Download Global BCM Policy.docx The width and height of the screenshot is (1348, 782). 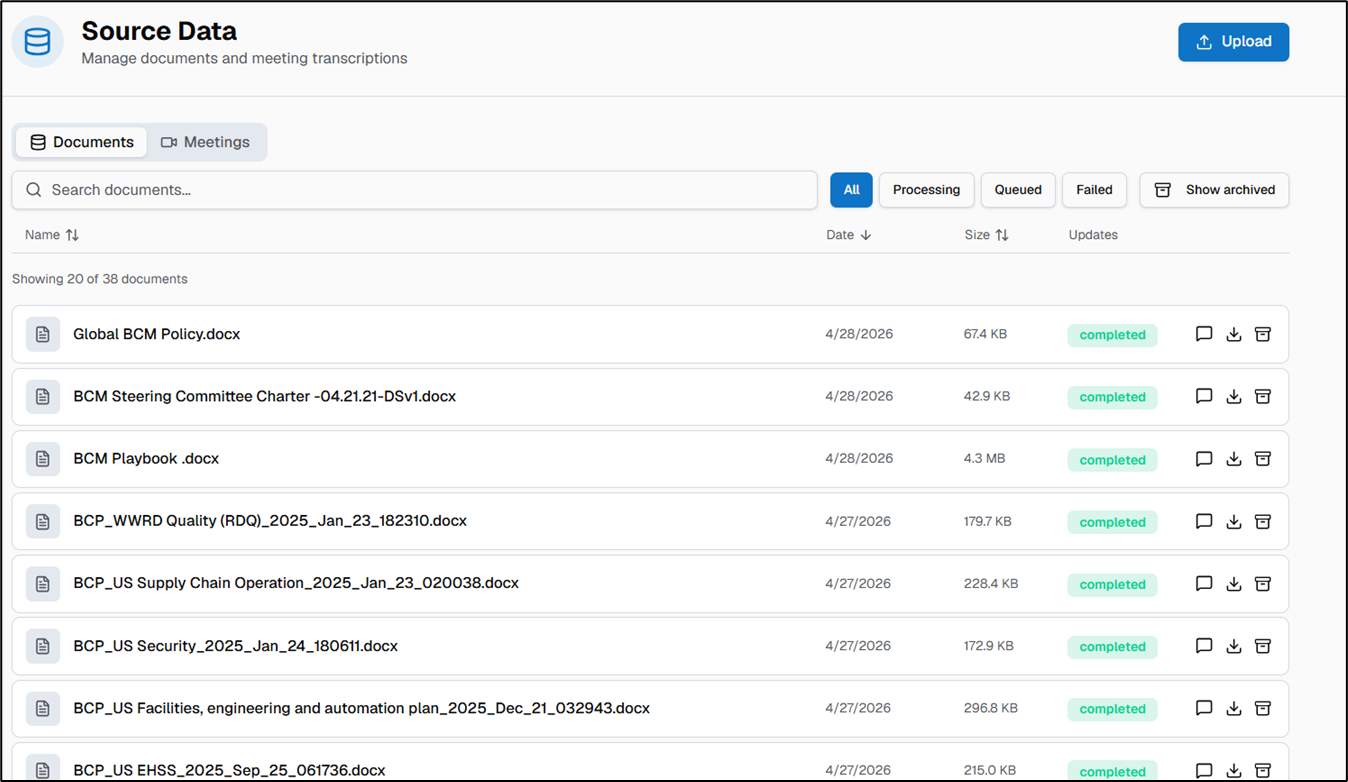(x=1234, y=334)
